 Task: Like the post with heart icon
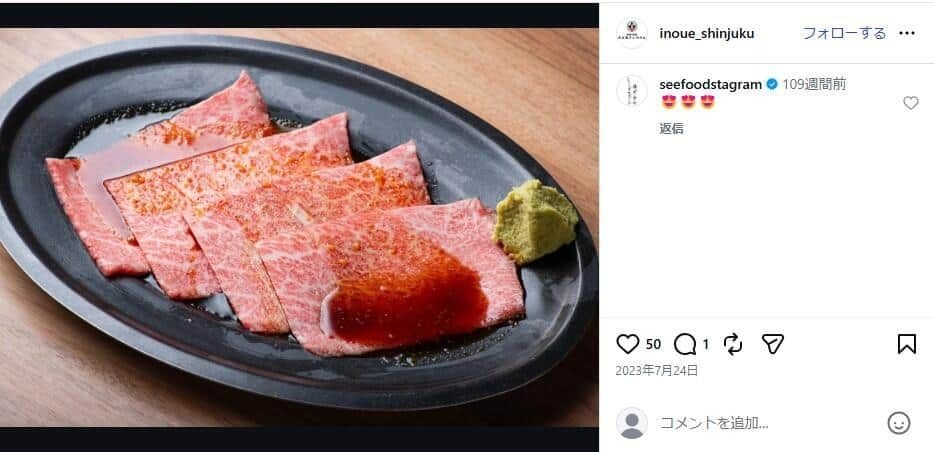tap(627, 344)
